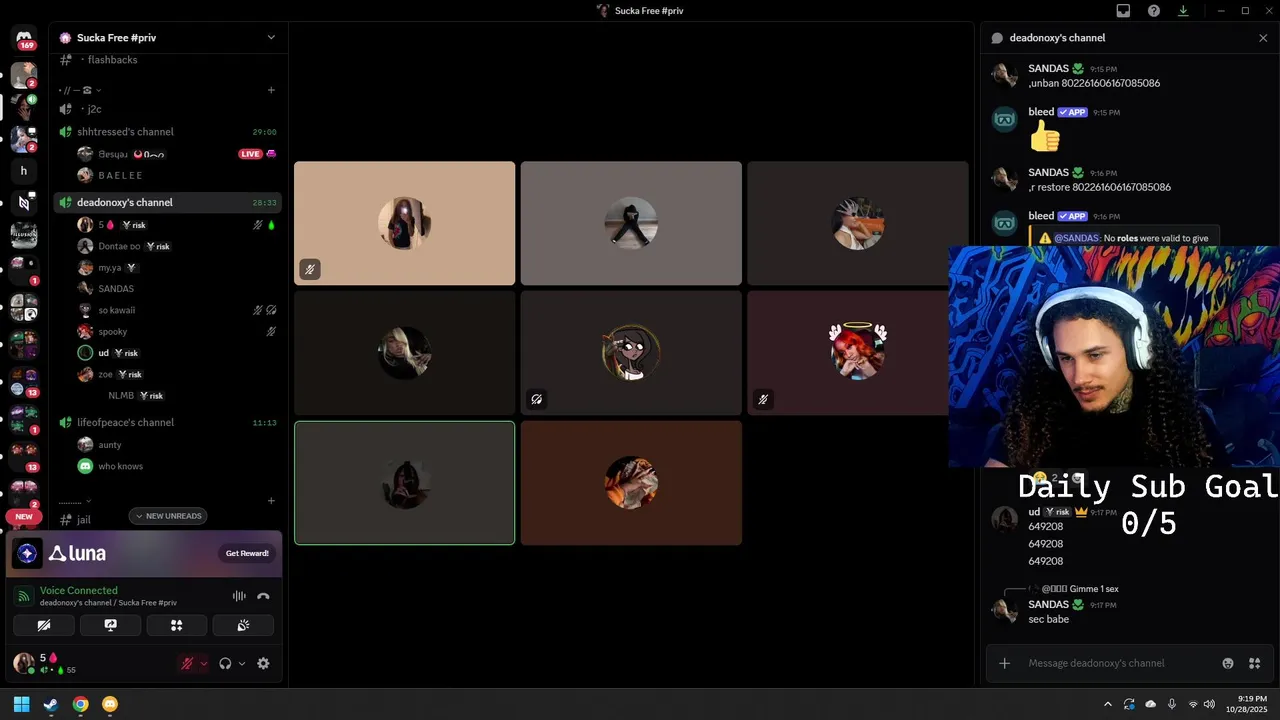1280x720 pixels.
Task: Click bleed bot name beside thumbs-up
Action: click(x=1041, y=112)
